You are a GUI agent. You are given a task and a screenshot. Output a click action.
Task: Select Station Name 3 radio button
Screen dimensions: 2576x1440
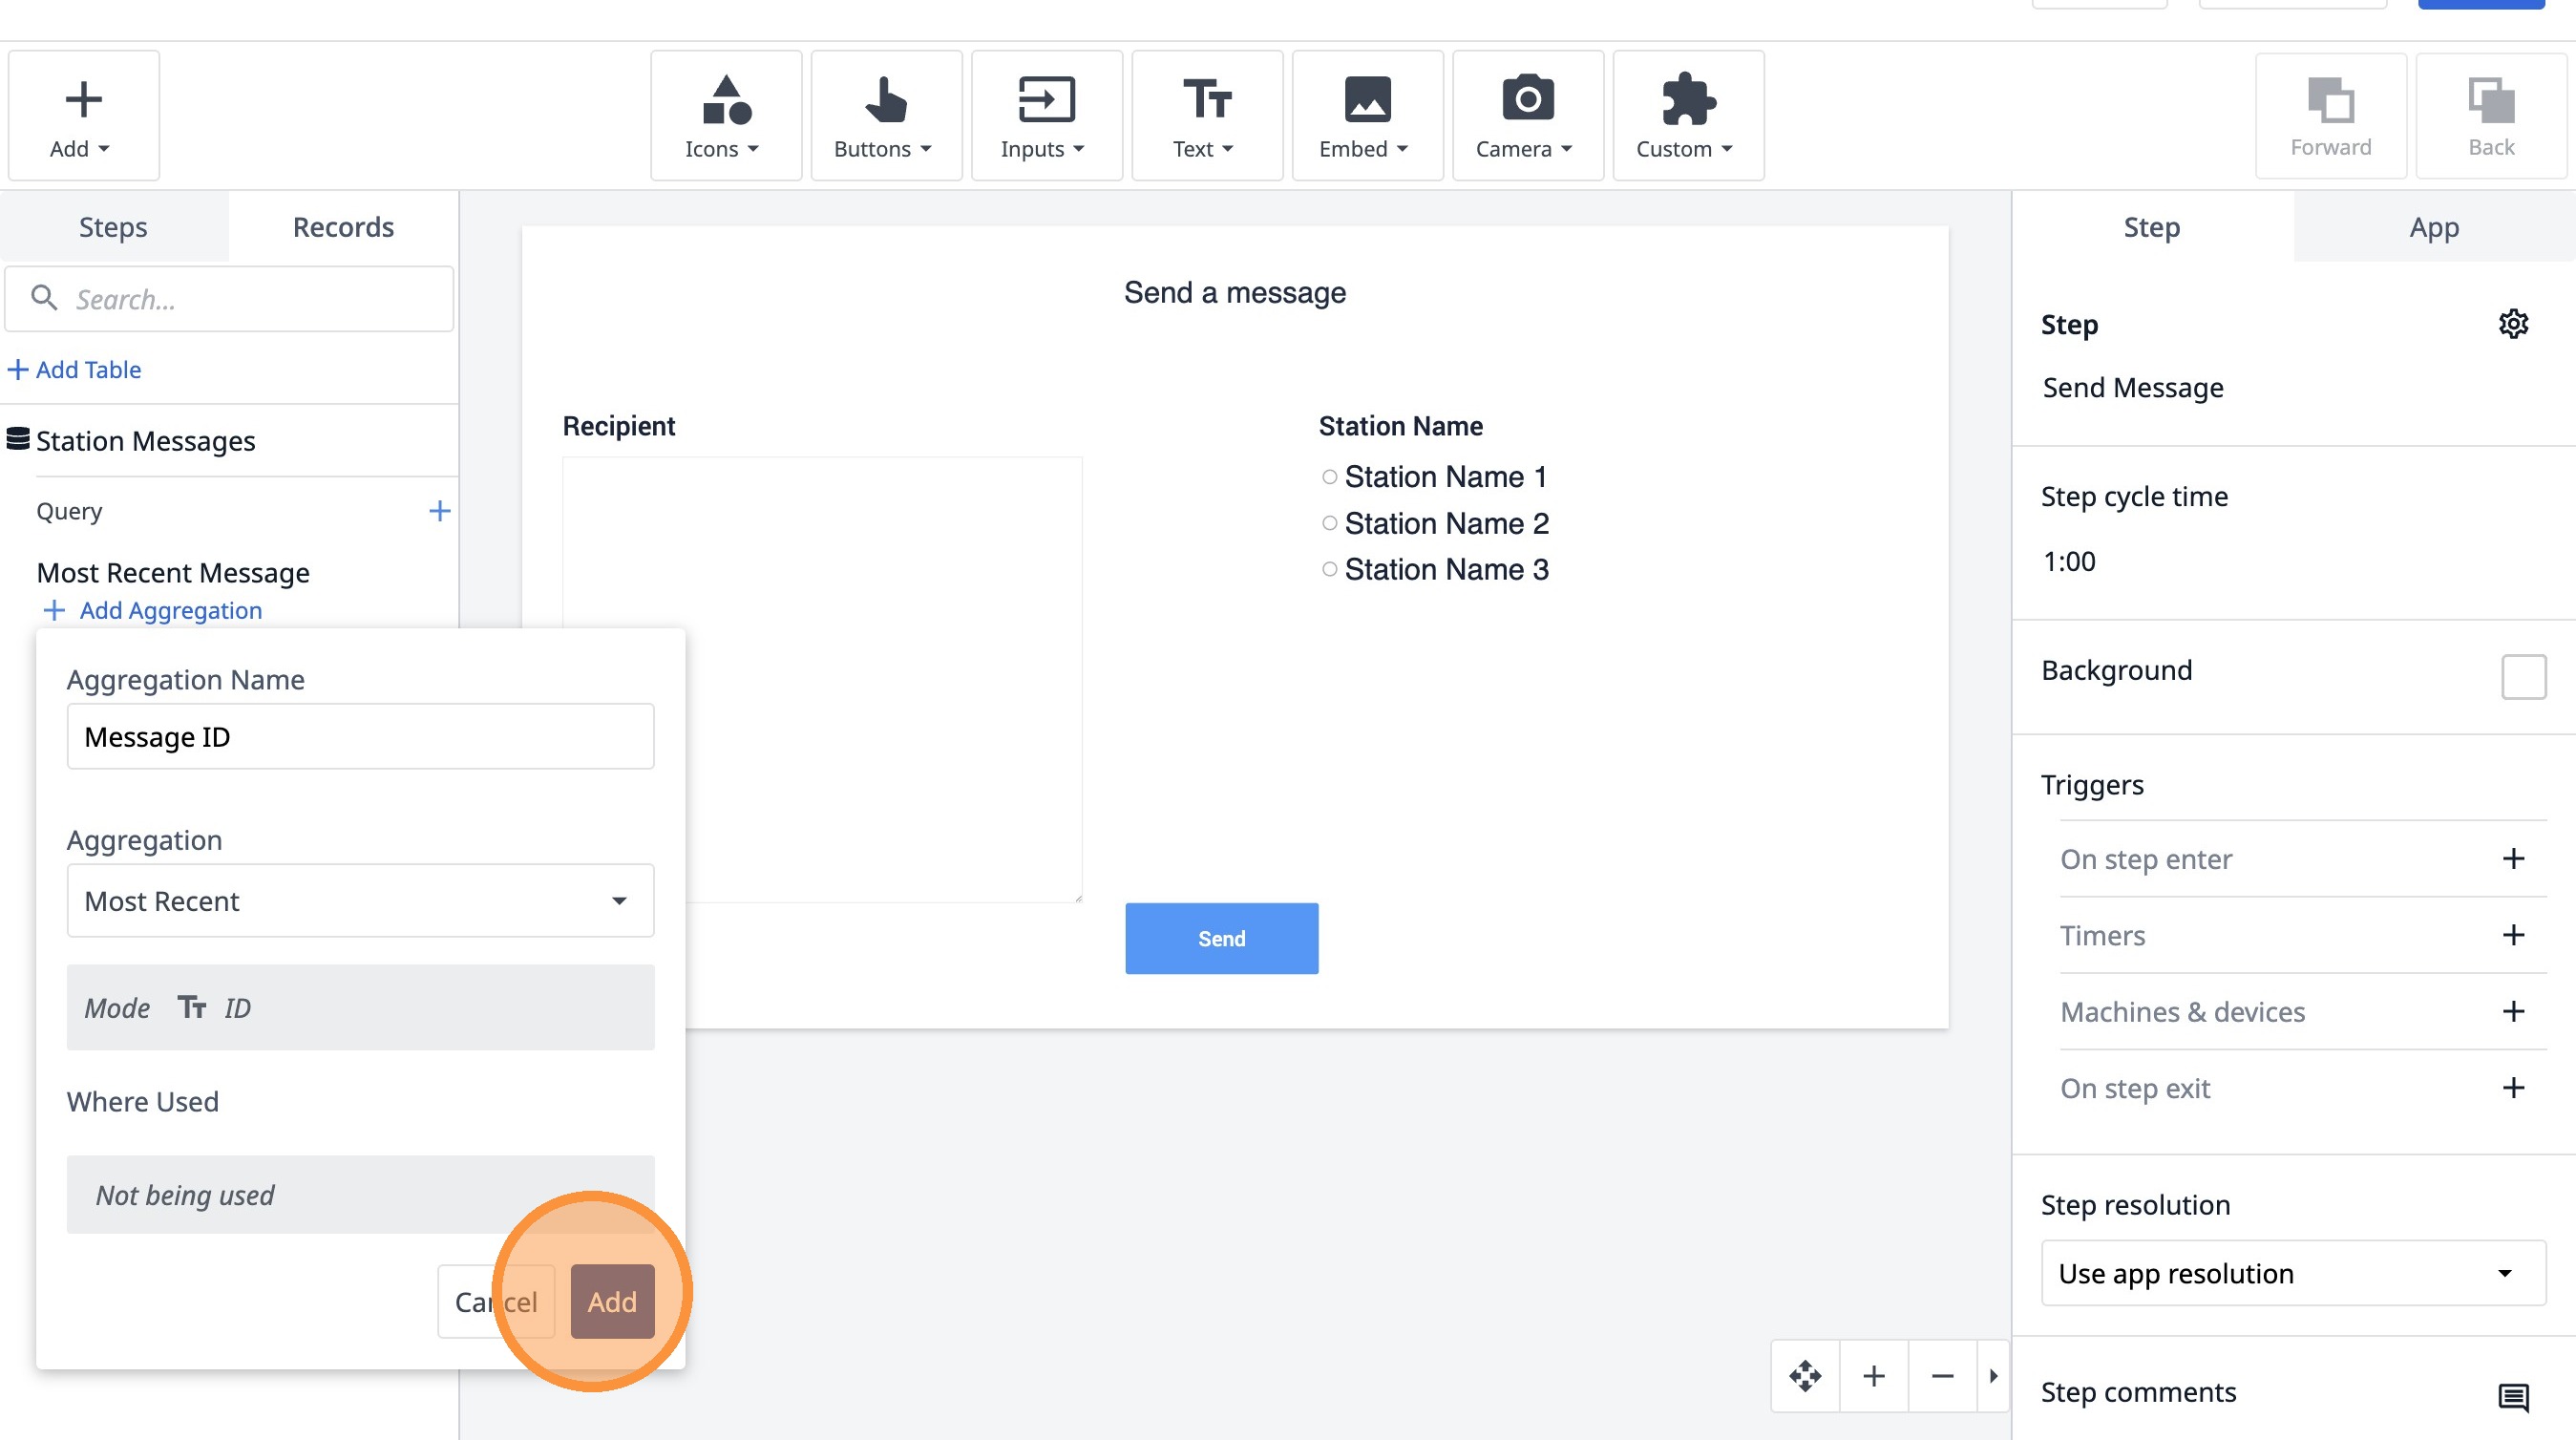coord(1329,569)
